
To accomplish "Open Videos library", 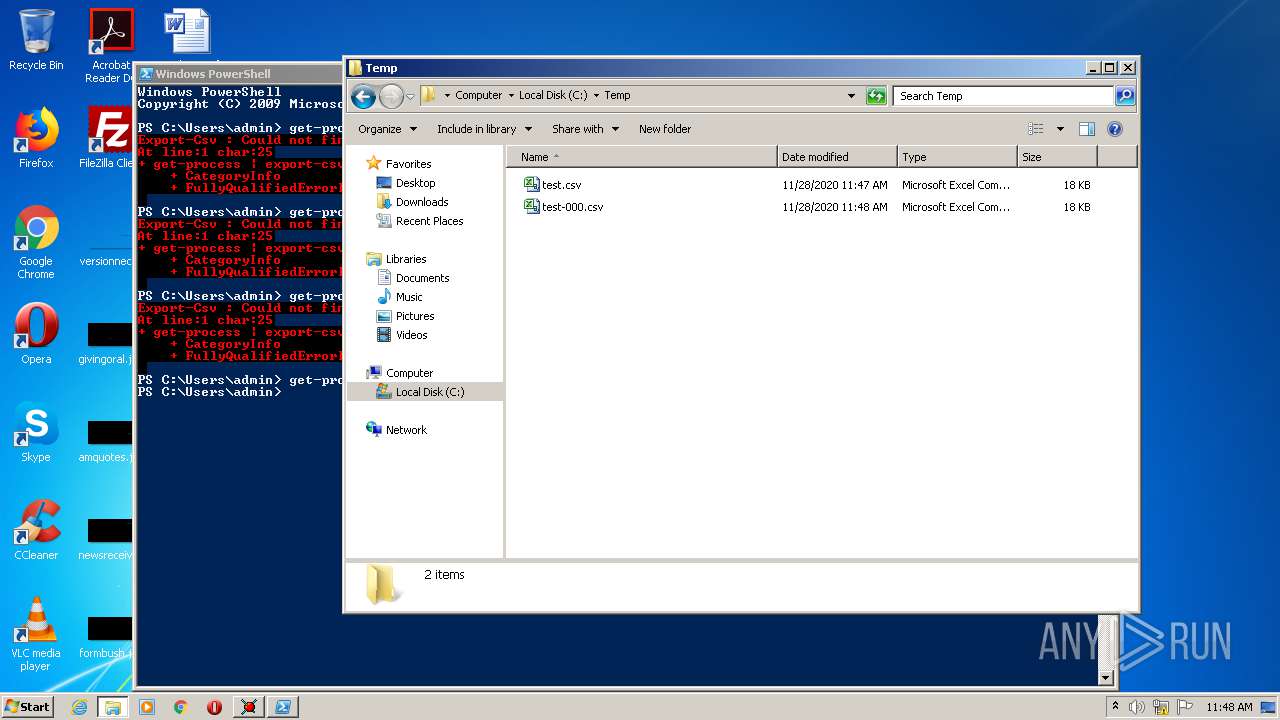I will tap(402, 335).
